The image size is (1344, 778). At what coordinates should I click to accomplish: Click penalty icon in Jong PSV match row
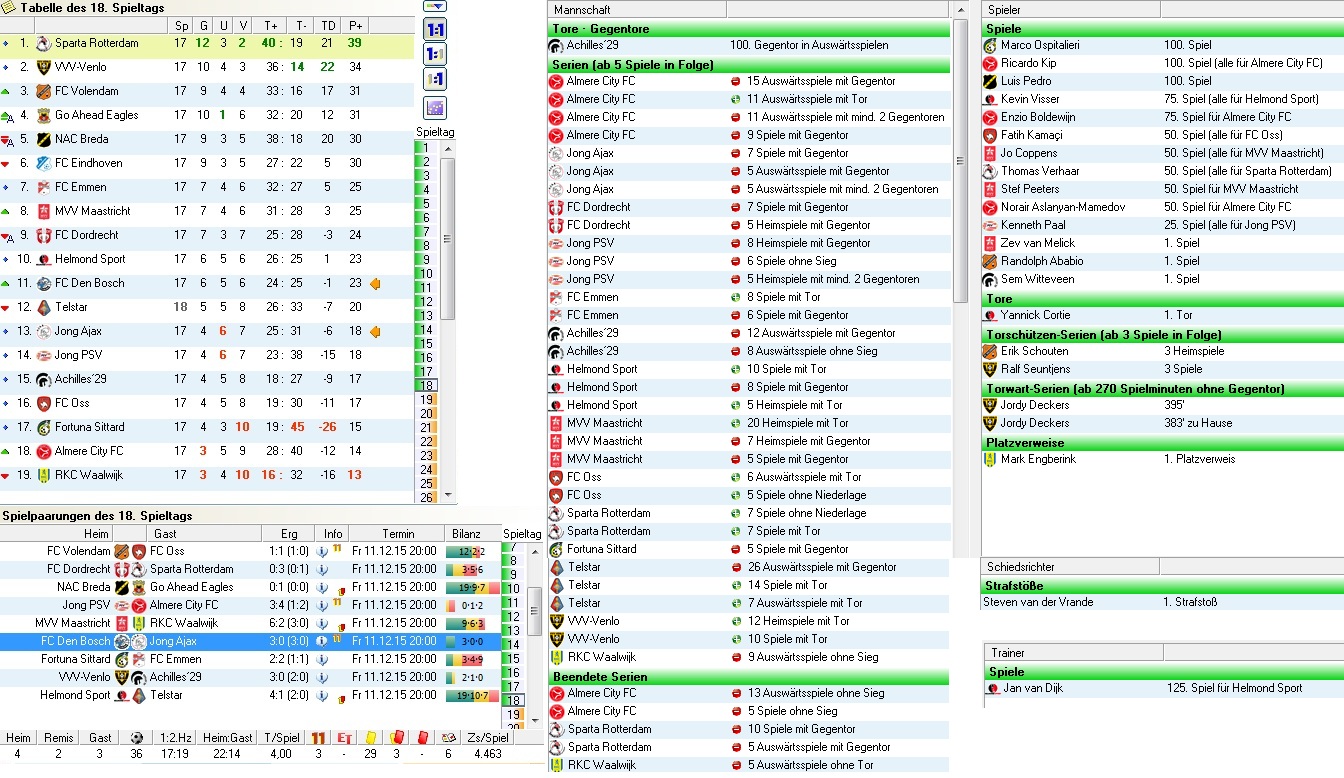[x=338, y=604]
